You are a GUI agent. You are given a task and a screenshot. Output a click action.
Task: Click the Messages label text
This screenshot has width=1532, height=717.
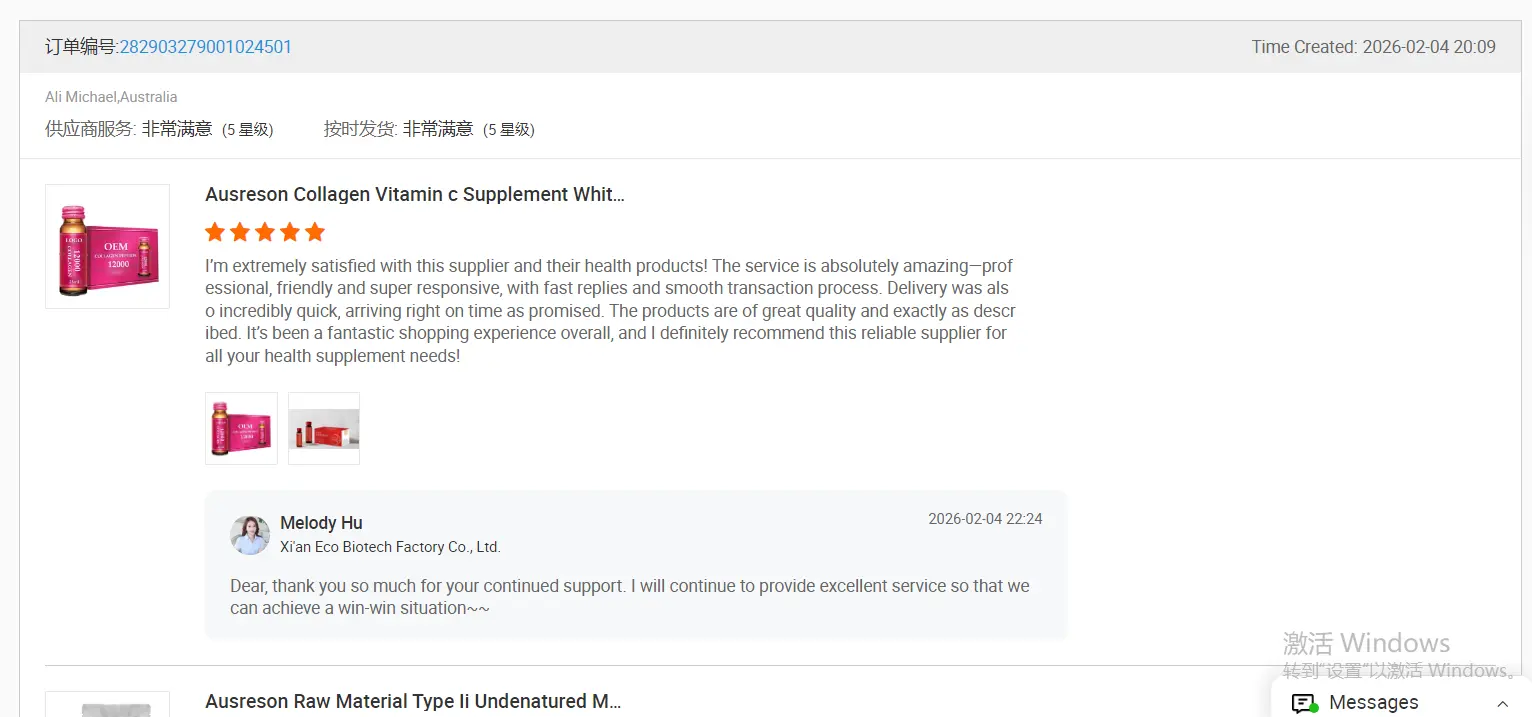point(1373,703)
